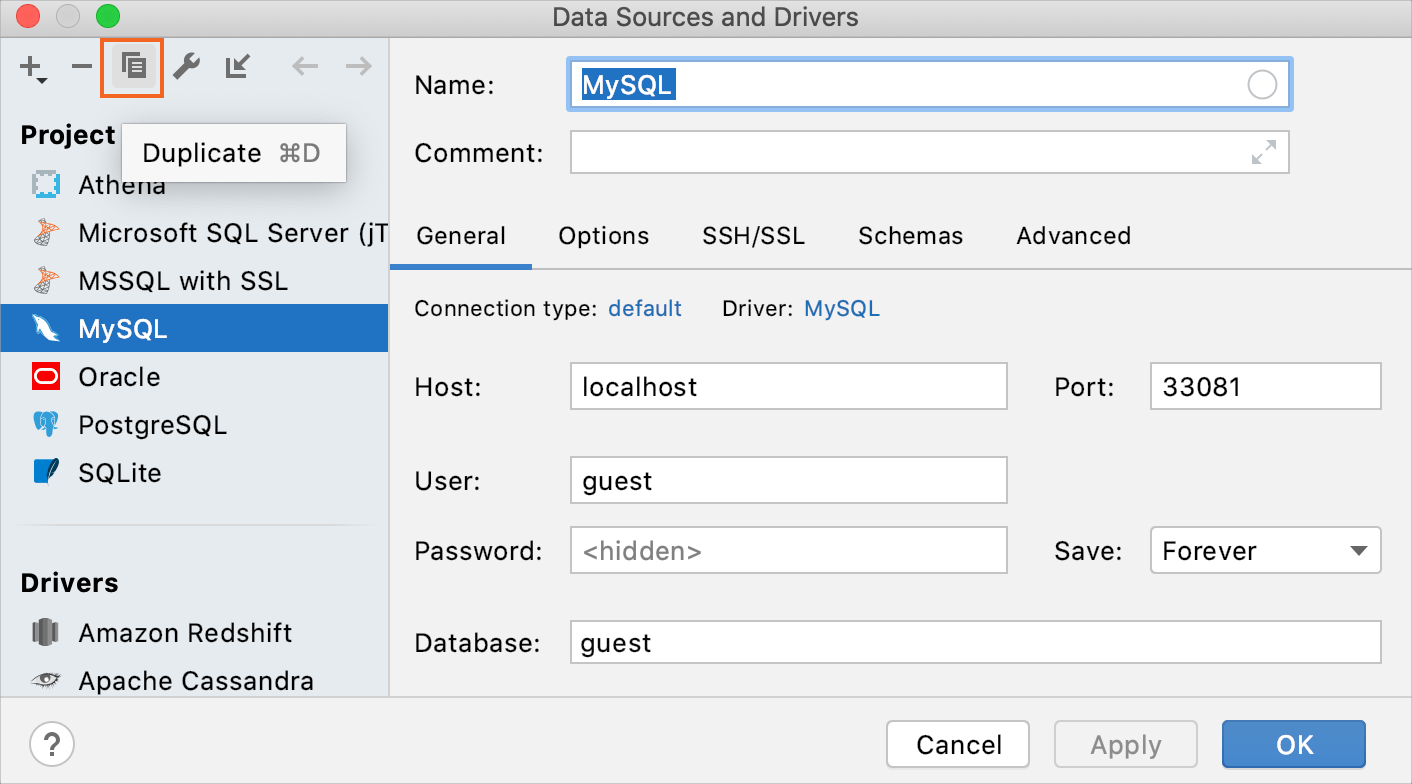Viewport: 1412px width, 784px height.
Task: Remove a data source with the minus icon
Action: point(81,67)
